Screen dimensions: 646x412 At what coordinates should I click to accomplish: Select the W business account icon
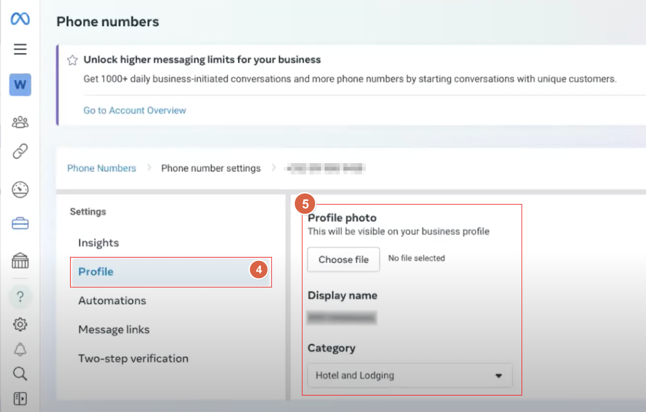click(20, 85)
